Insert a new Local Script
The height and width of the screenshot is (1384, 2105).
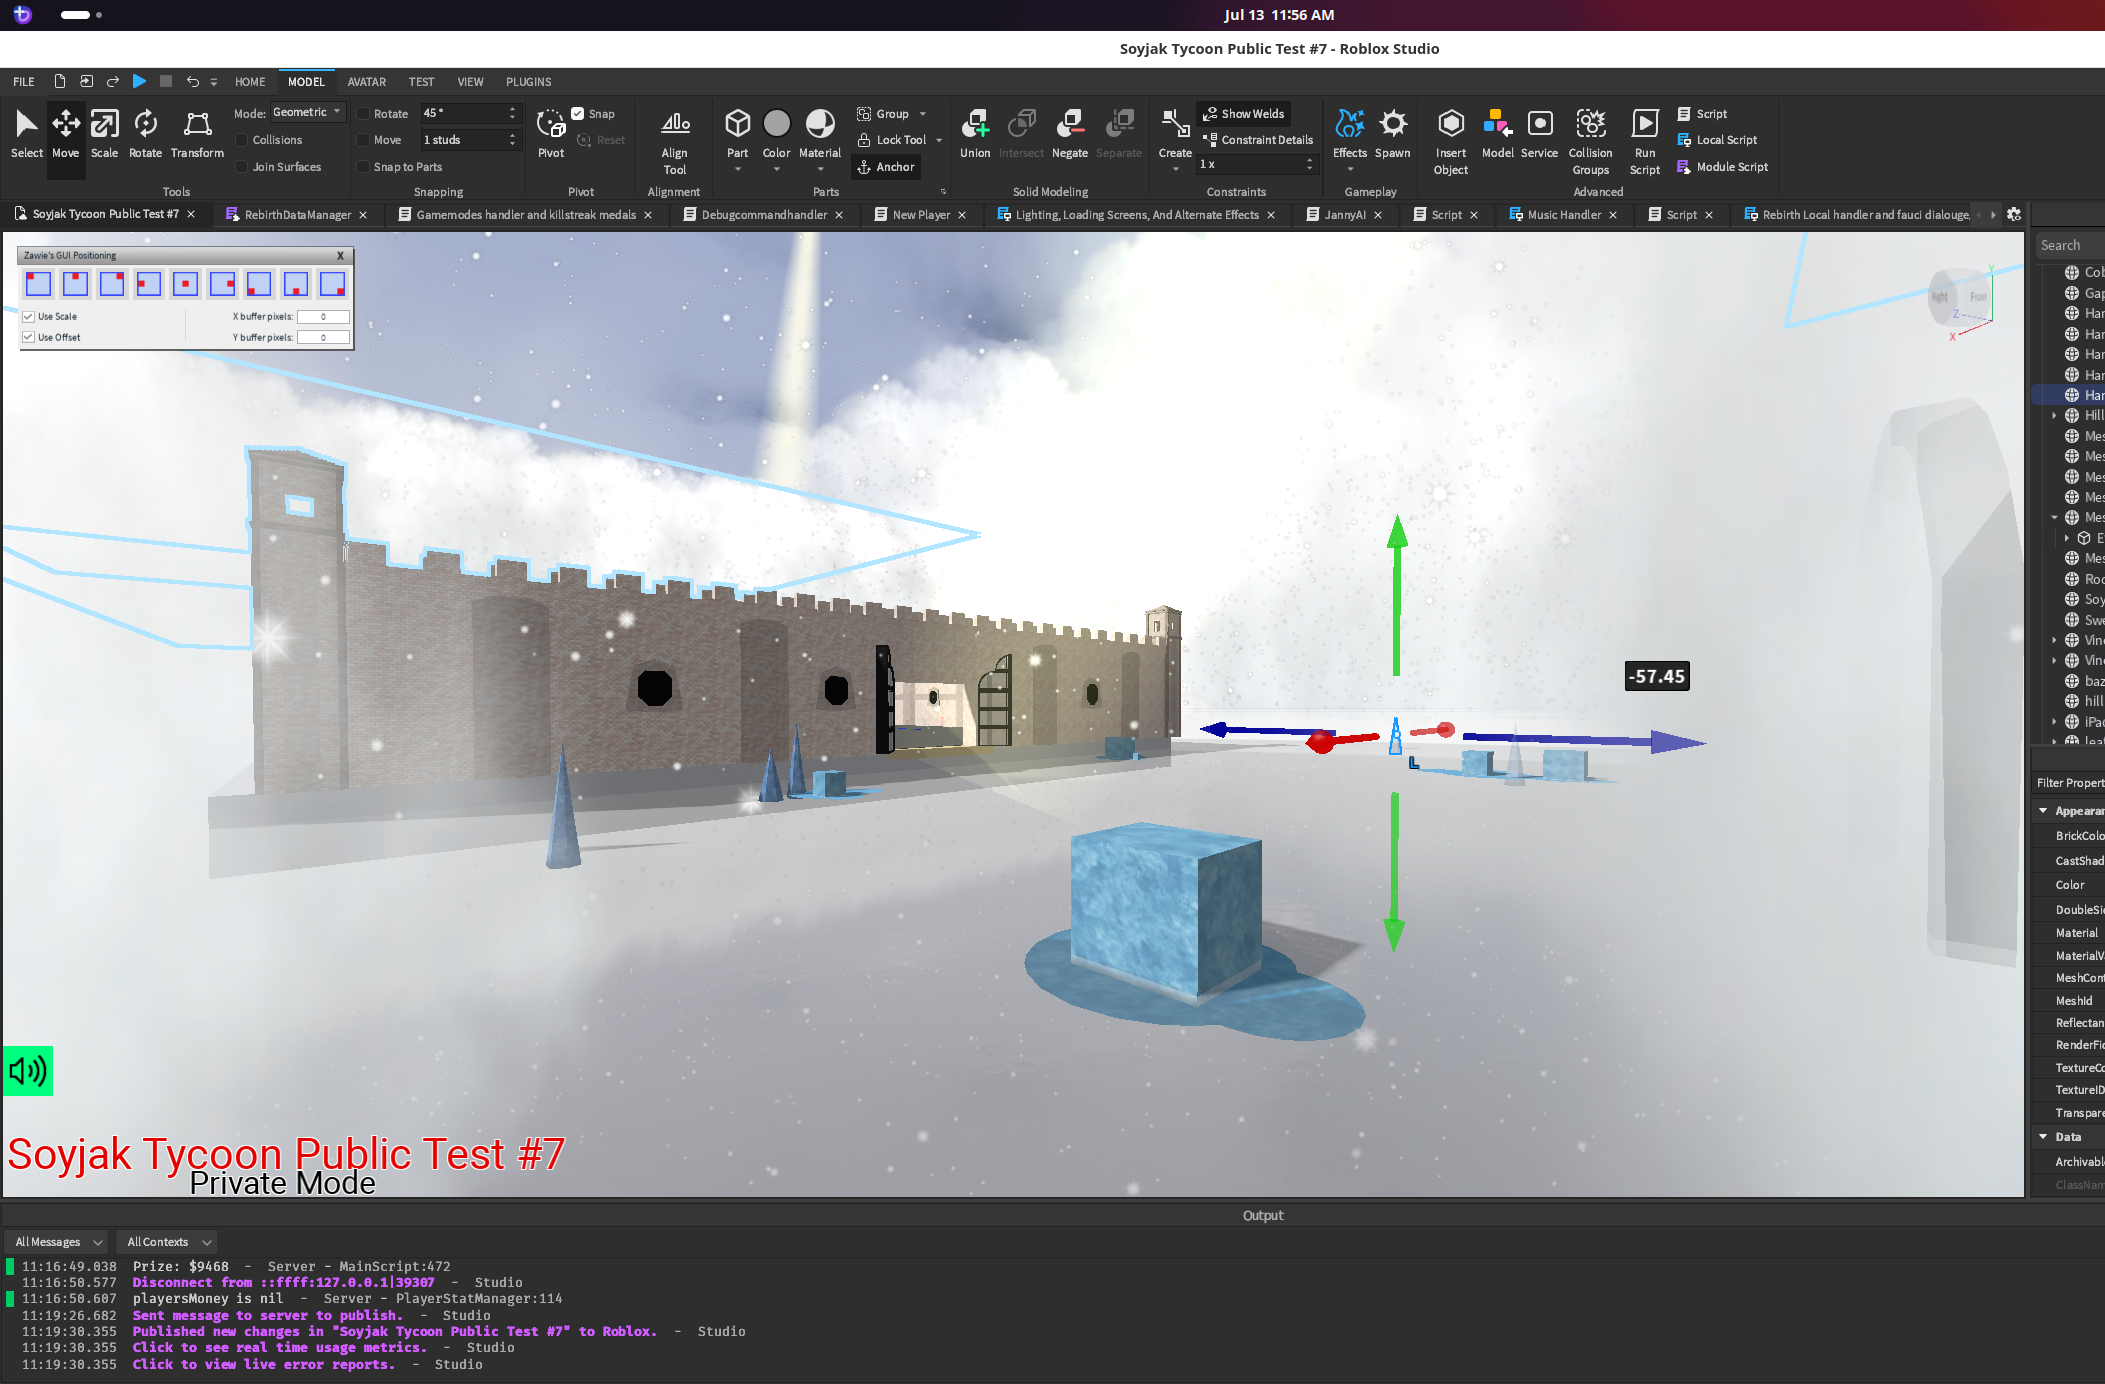click(x=1717, y=140)
